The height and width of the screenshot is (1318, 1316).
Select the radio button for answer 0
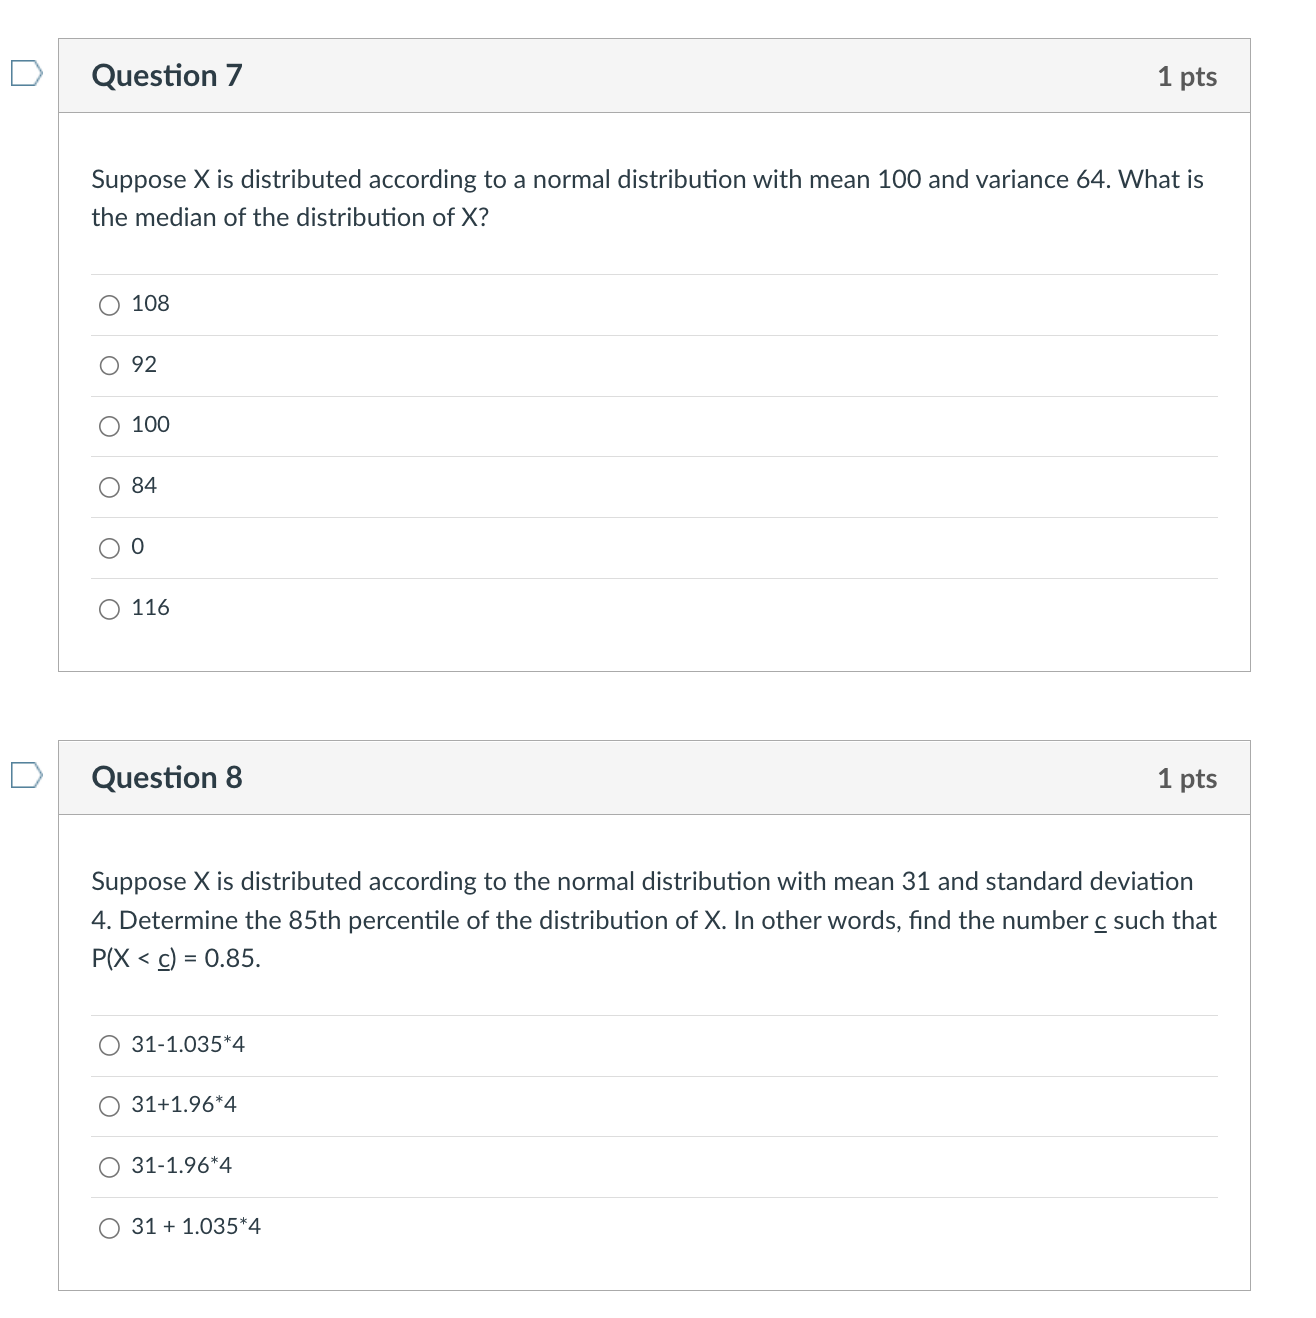point(109,547)
